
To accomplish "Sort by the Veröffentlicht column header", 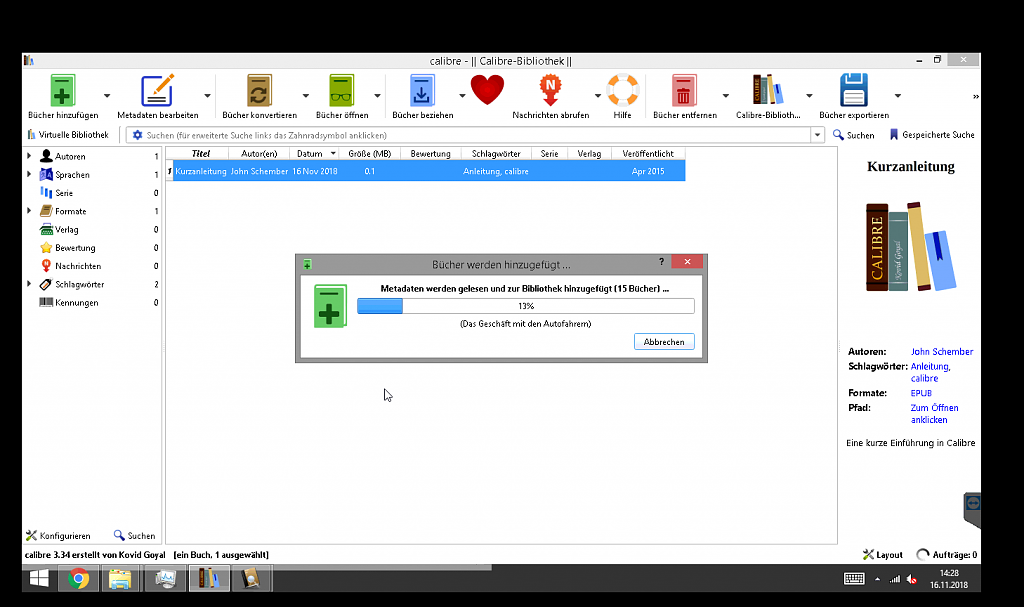I will click(648, 154).
